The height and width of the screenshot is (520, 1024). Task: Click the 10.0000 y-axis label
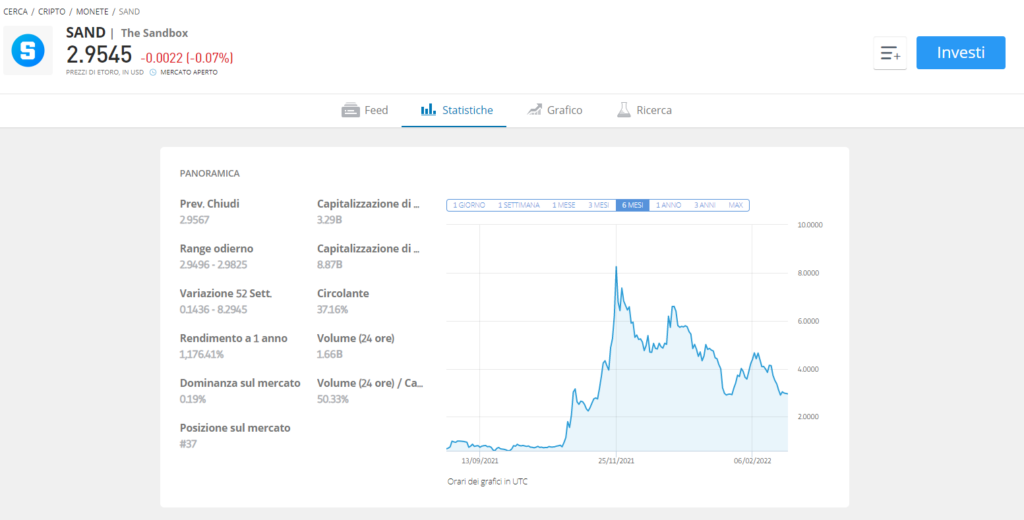[x=810, y=225]
